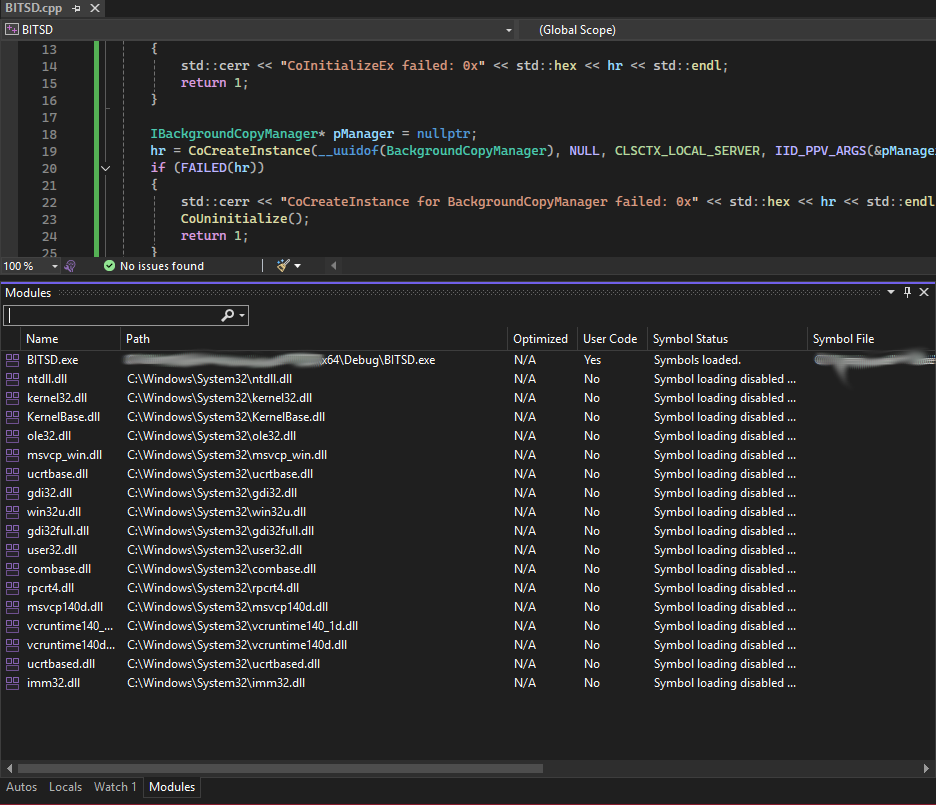The height and width of the screenshot is (805, 936).
Task: Click the BITSD.cpp tab title
Action: [x=34, y=8]
